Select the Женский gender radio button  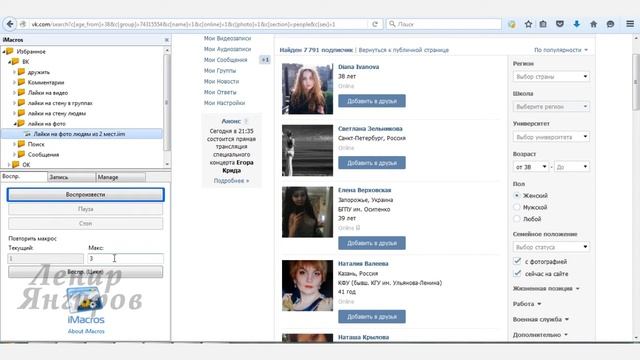click(517, 196)
